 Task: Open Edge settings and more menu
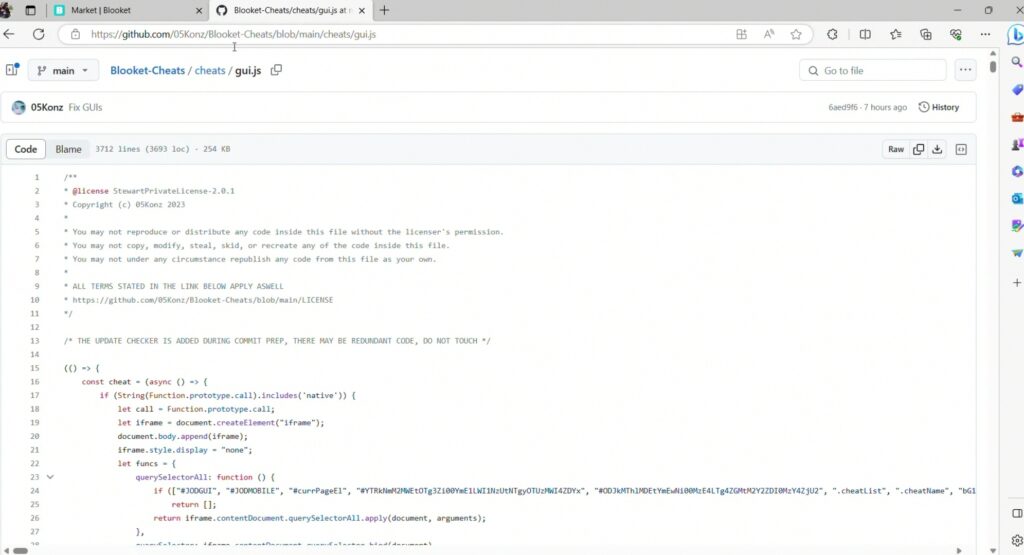click(985, 34)
